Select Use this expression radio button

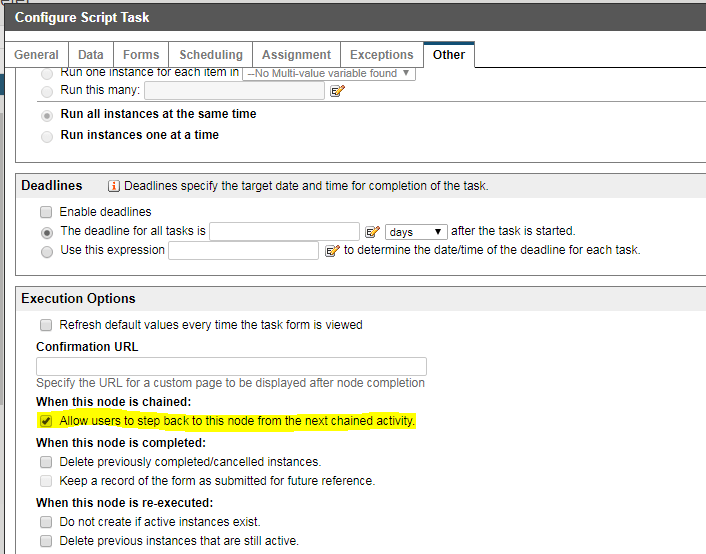[47, 252]
